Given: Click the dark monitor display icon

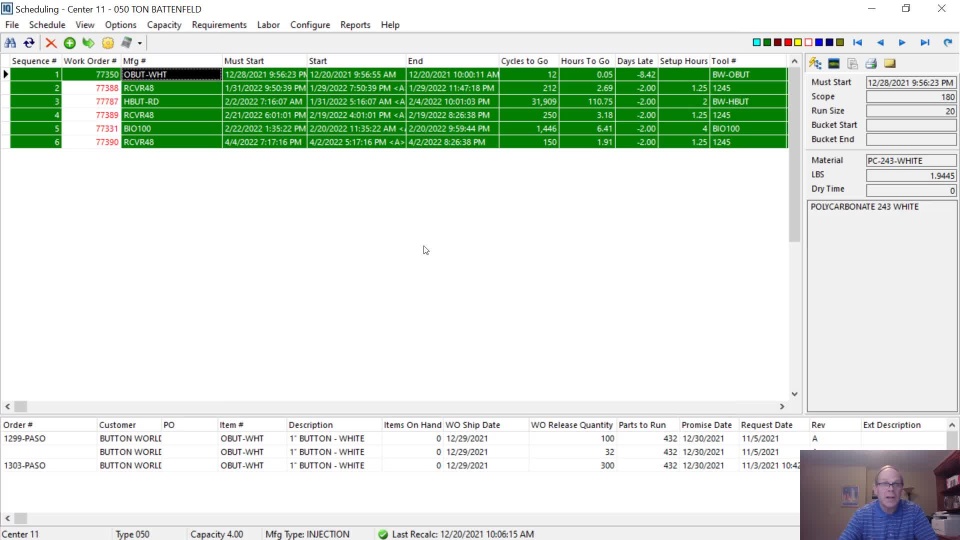Looking at the screenshot, I should click(x=834, y=63).
